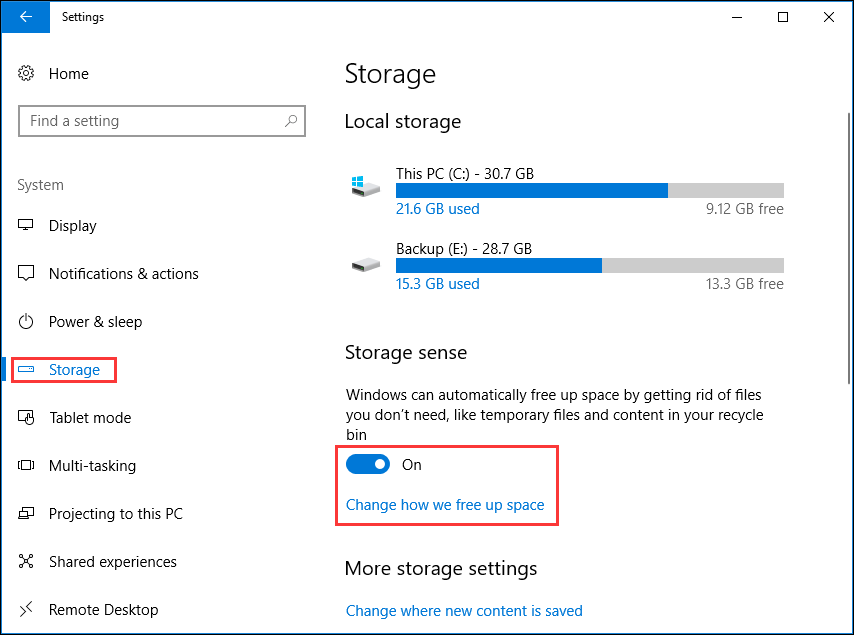The height and width of the screenshot is (635, 854).
Task: Click the This PC (C:) drive icon
Action: (366, 183)
